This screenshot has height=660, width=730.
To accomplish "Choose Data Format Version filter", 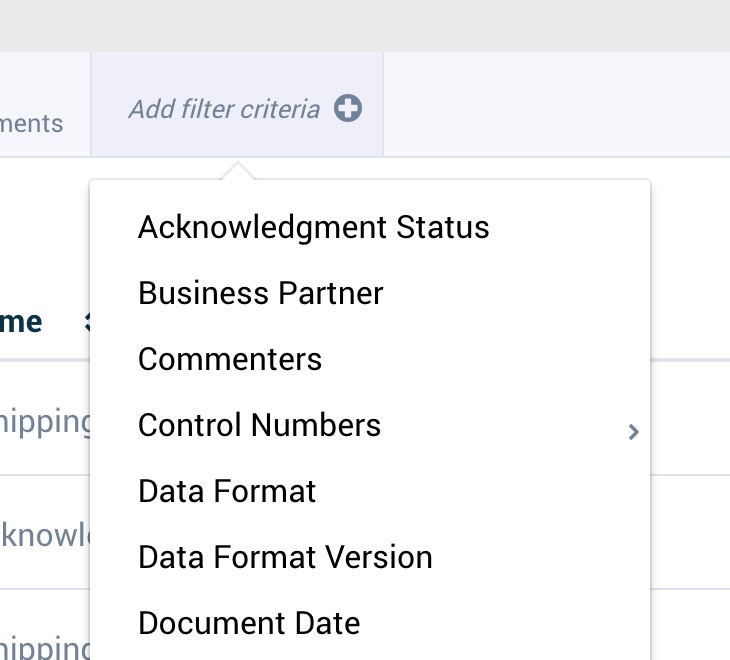I will click(370, 558).
